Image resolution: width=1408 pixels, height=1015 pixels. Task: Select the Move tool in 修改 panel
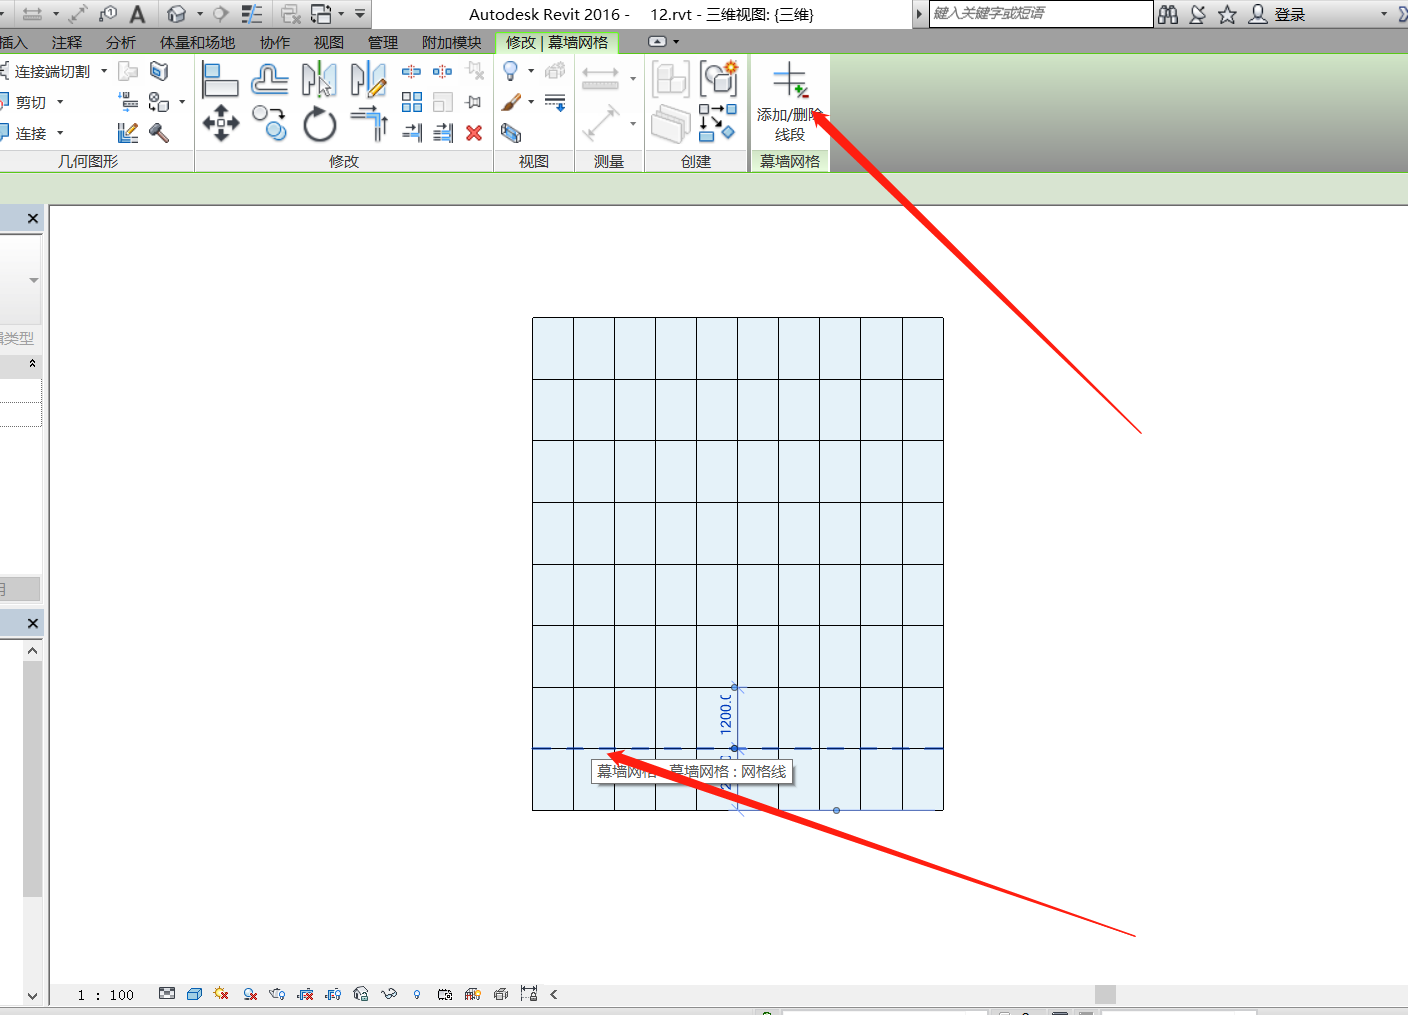click(x=221, y=125)
